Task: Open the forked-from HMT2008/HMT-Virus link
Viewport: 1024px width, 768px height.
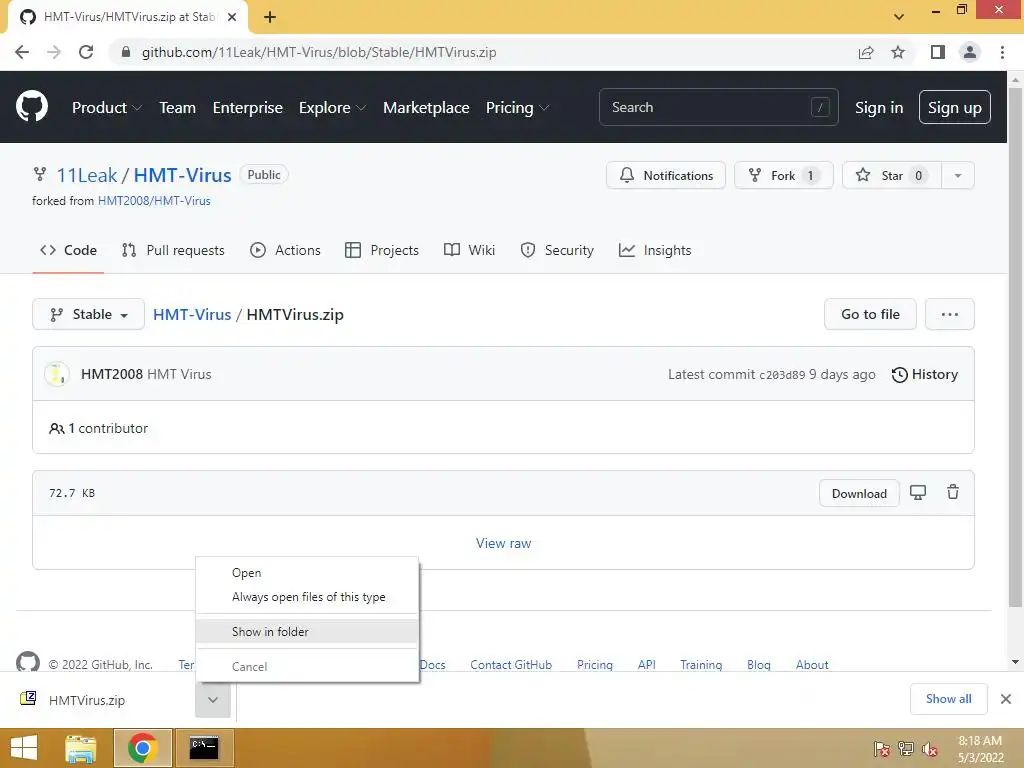Action: click(154, 201)
